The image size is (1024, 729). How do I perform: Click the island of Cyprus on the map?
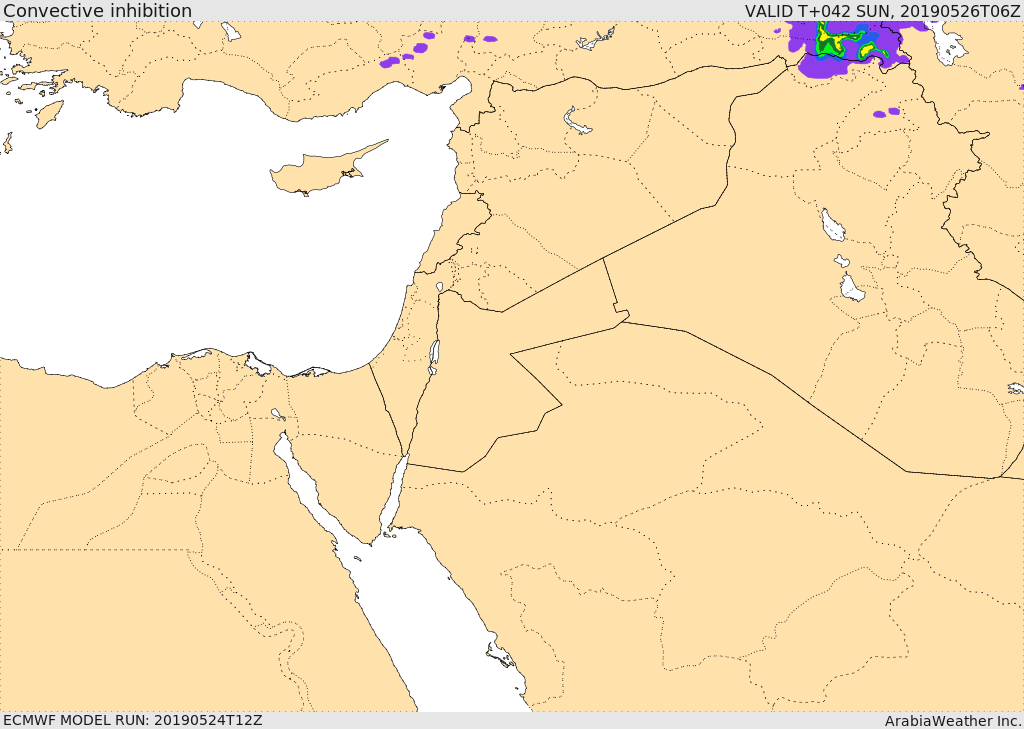[320, 170]
